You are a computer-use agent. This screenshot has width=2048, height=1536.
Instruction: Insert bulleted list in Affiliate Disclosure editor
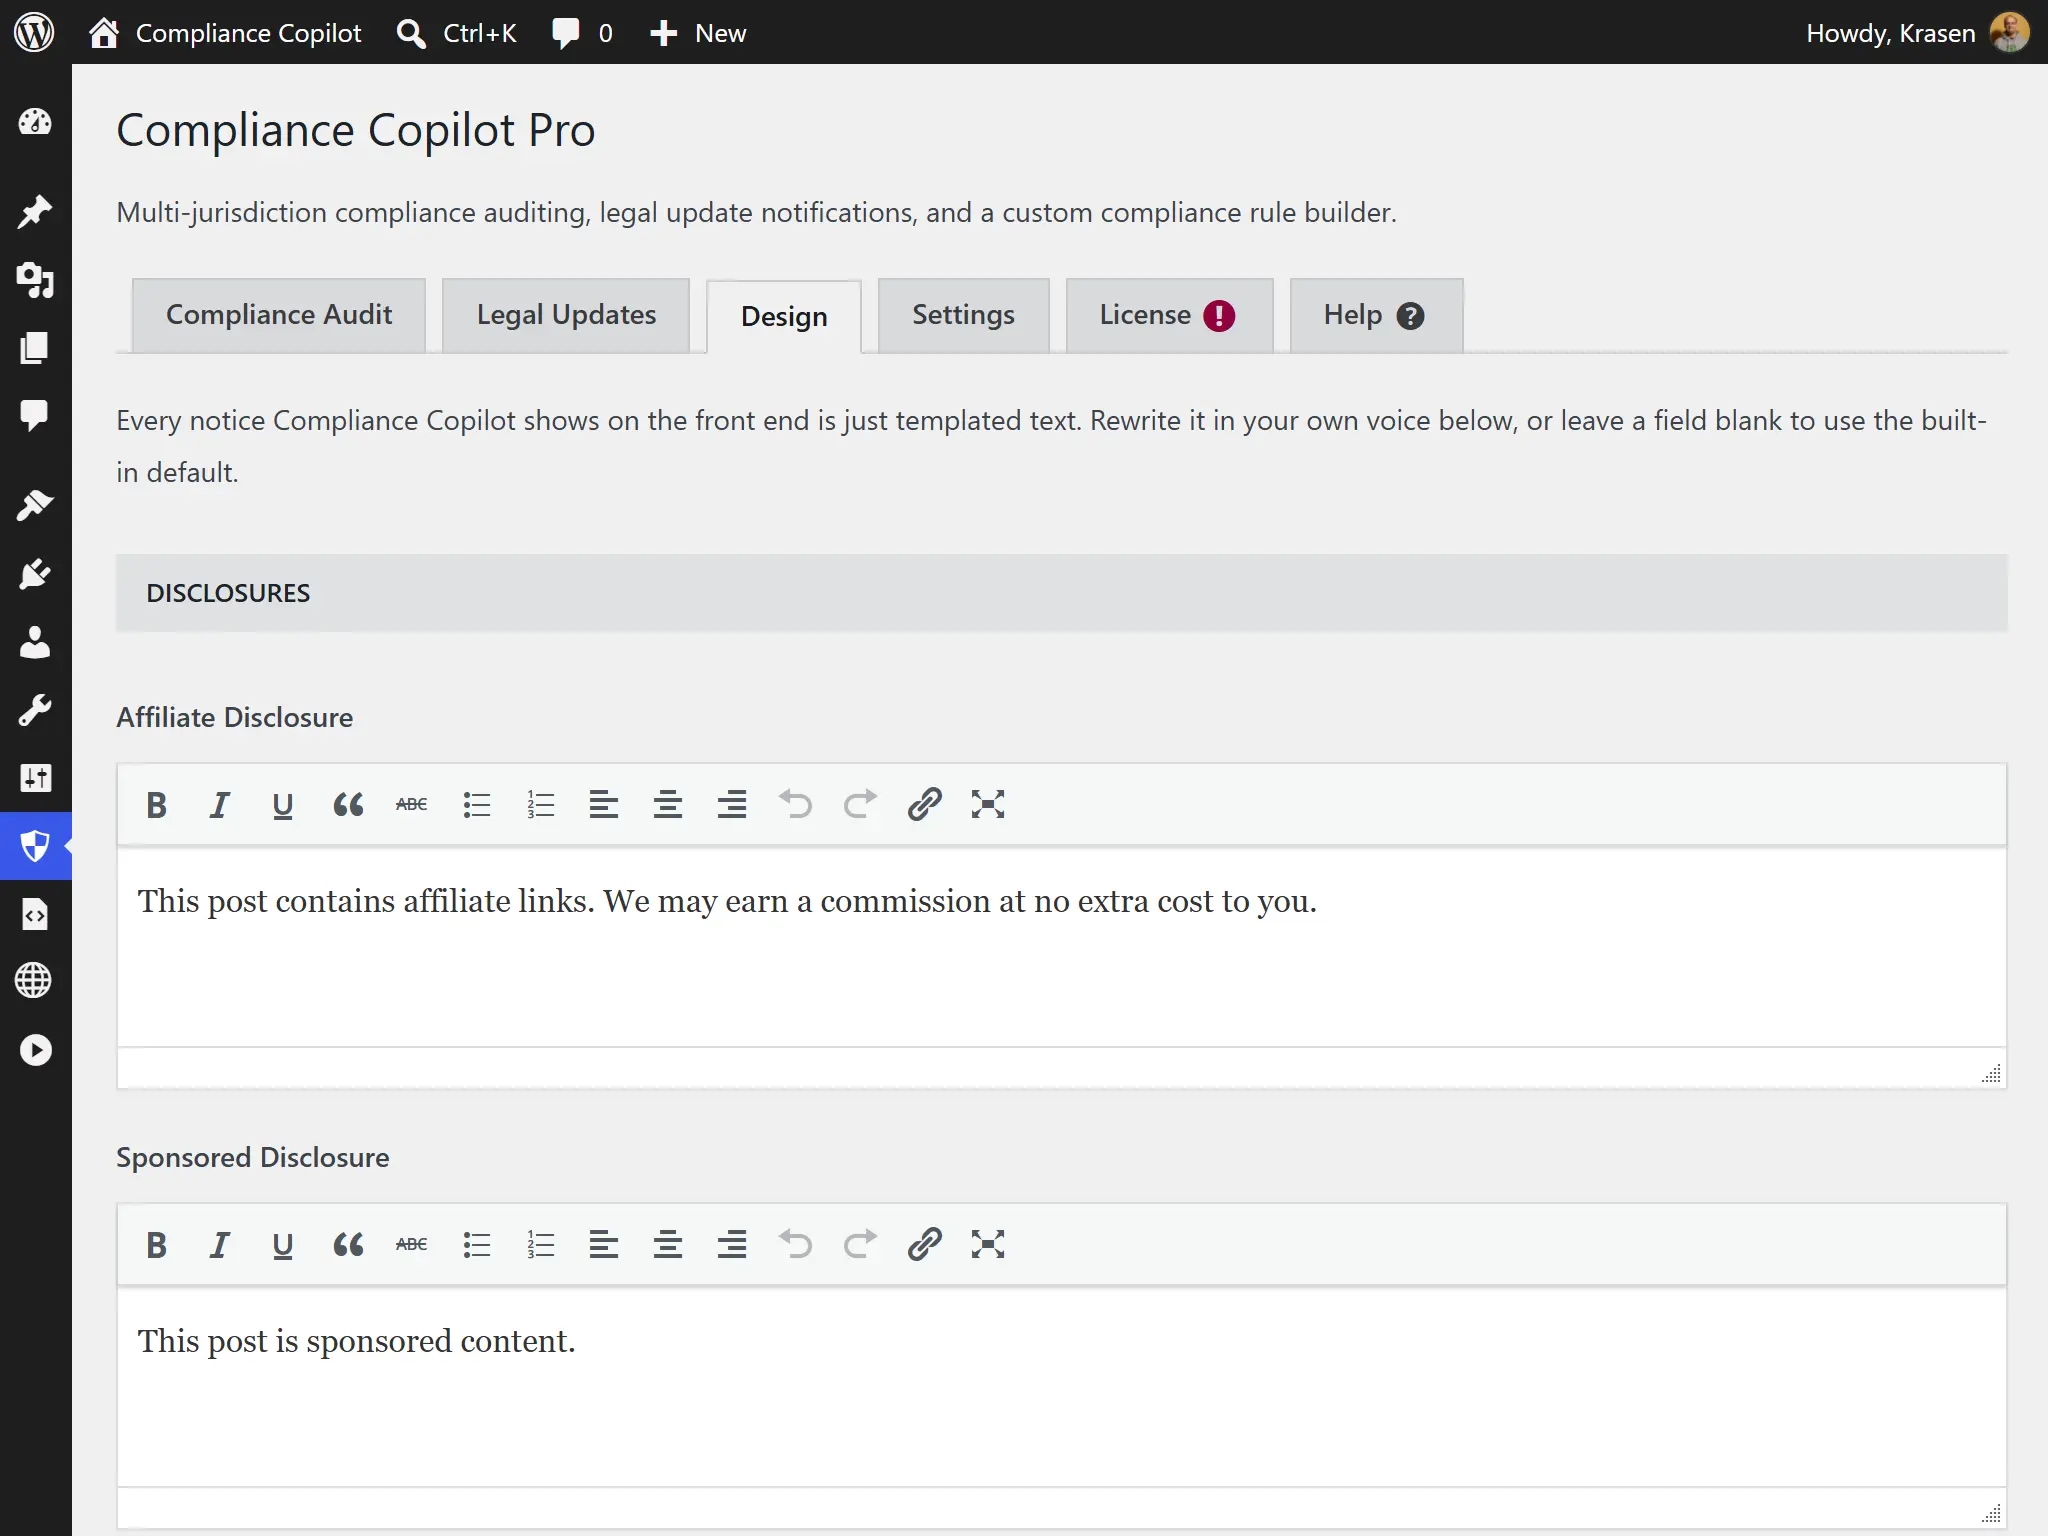coord(477,805)
